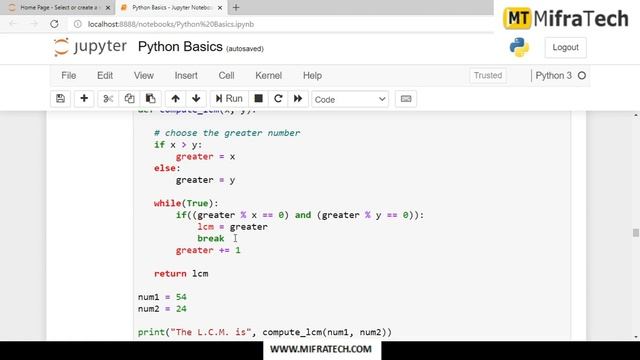Open the command palette keyboard icon
Viewport: 640px width, 360px height.
[406, 99]
